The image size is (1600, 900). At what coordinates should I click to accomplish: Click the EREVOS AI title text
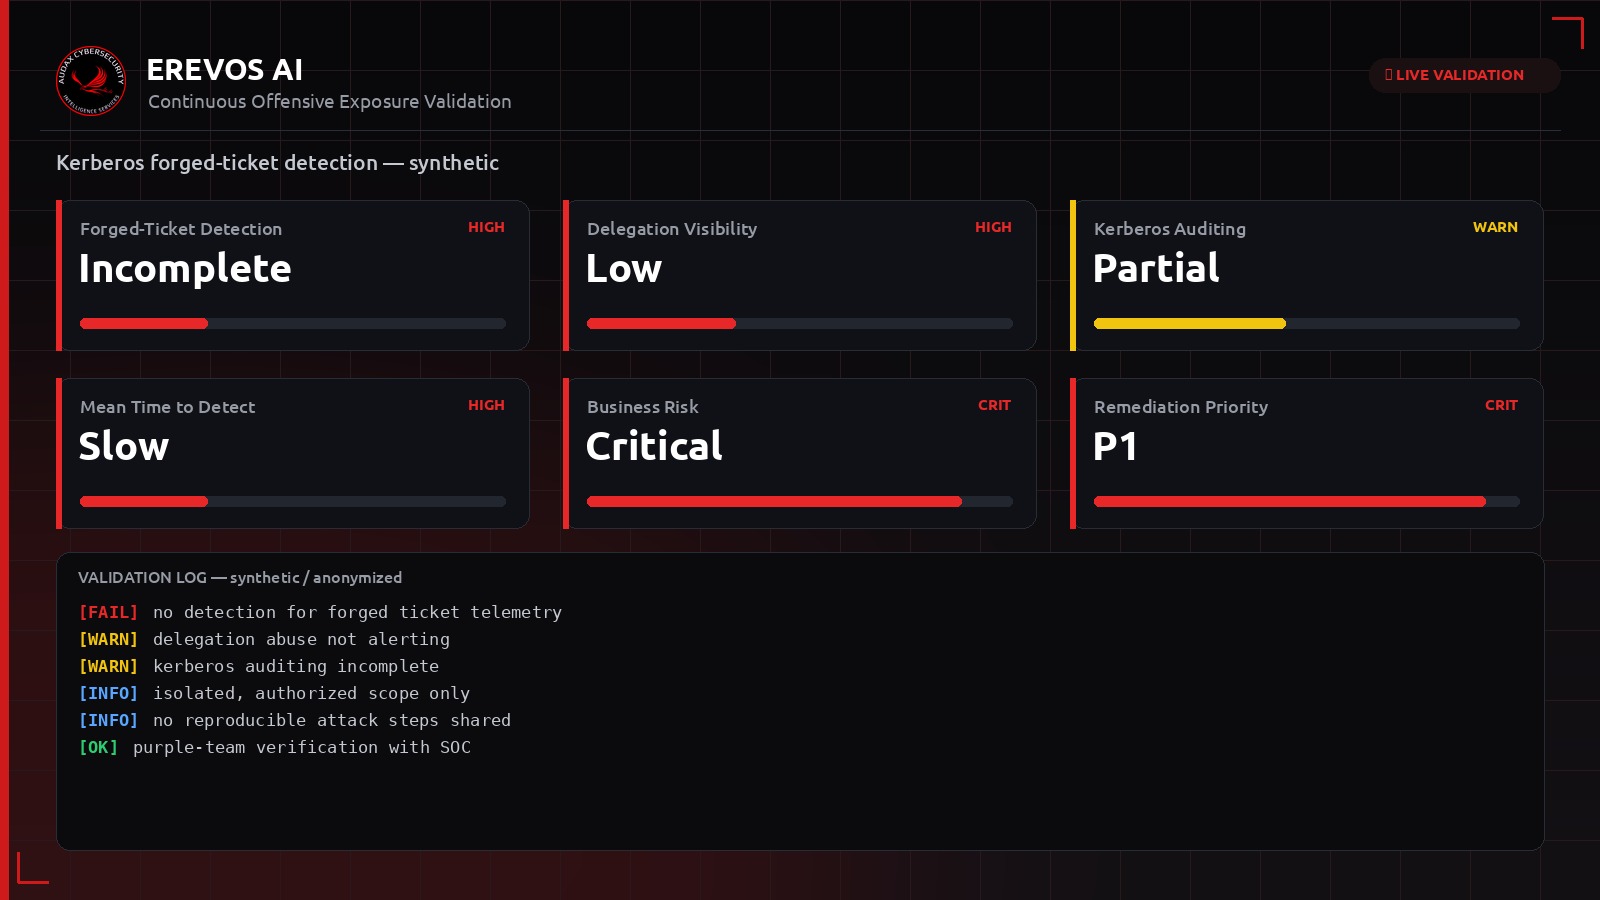(225, 70)
